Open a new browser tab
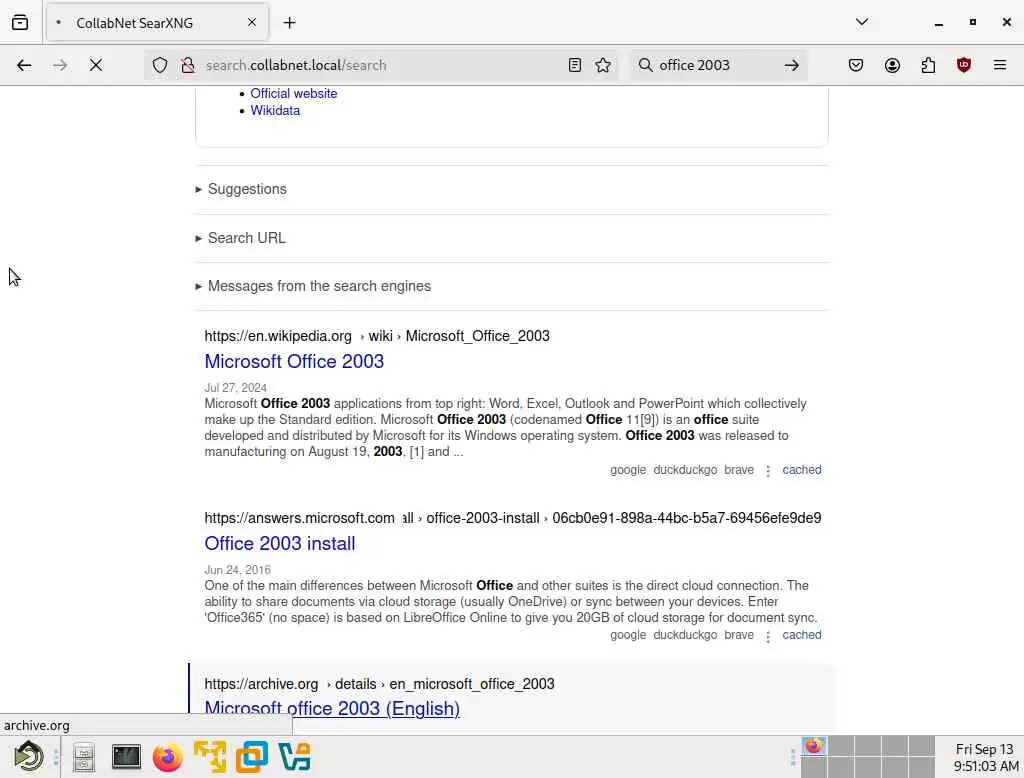 point(289,23)
